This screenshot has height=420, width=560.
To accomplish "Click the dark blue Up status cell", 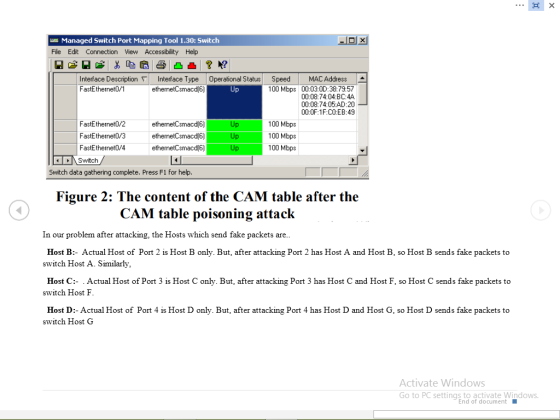I will click(x=234, y=102).
